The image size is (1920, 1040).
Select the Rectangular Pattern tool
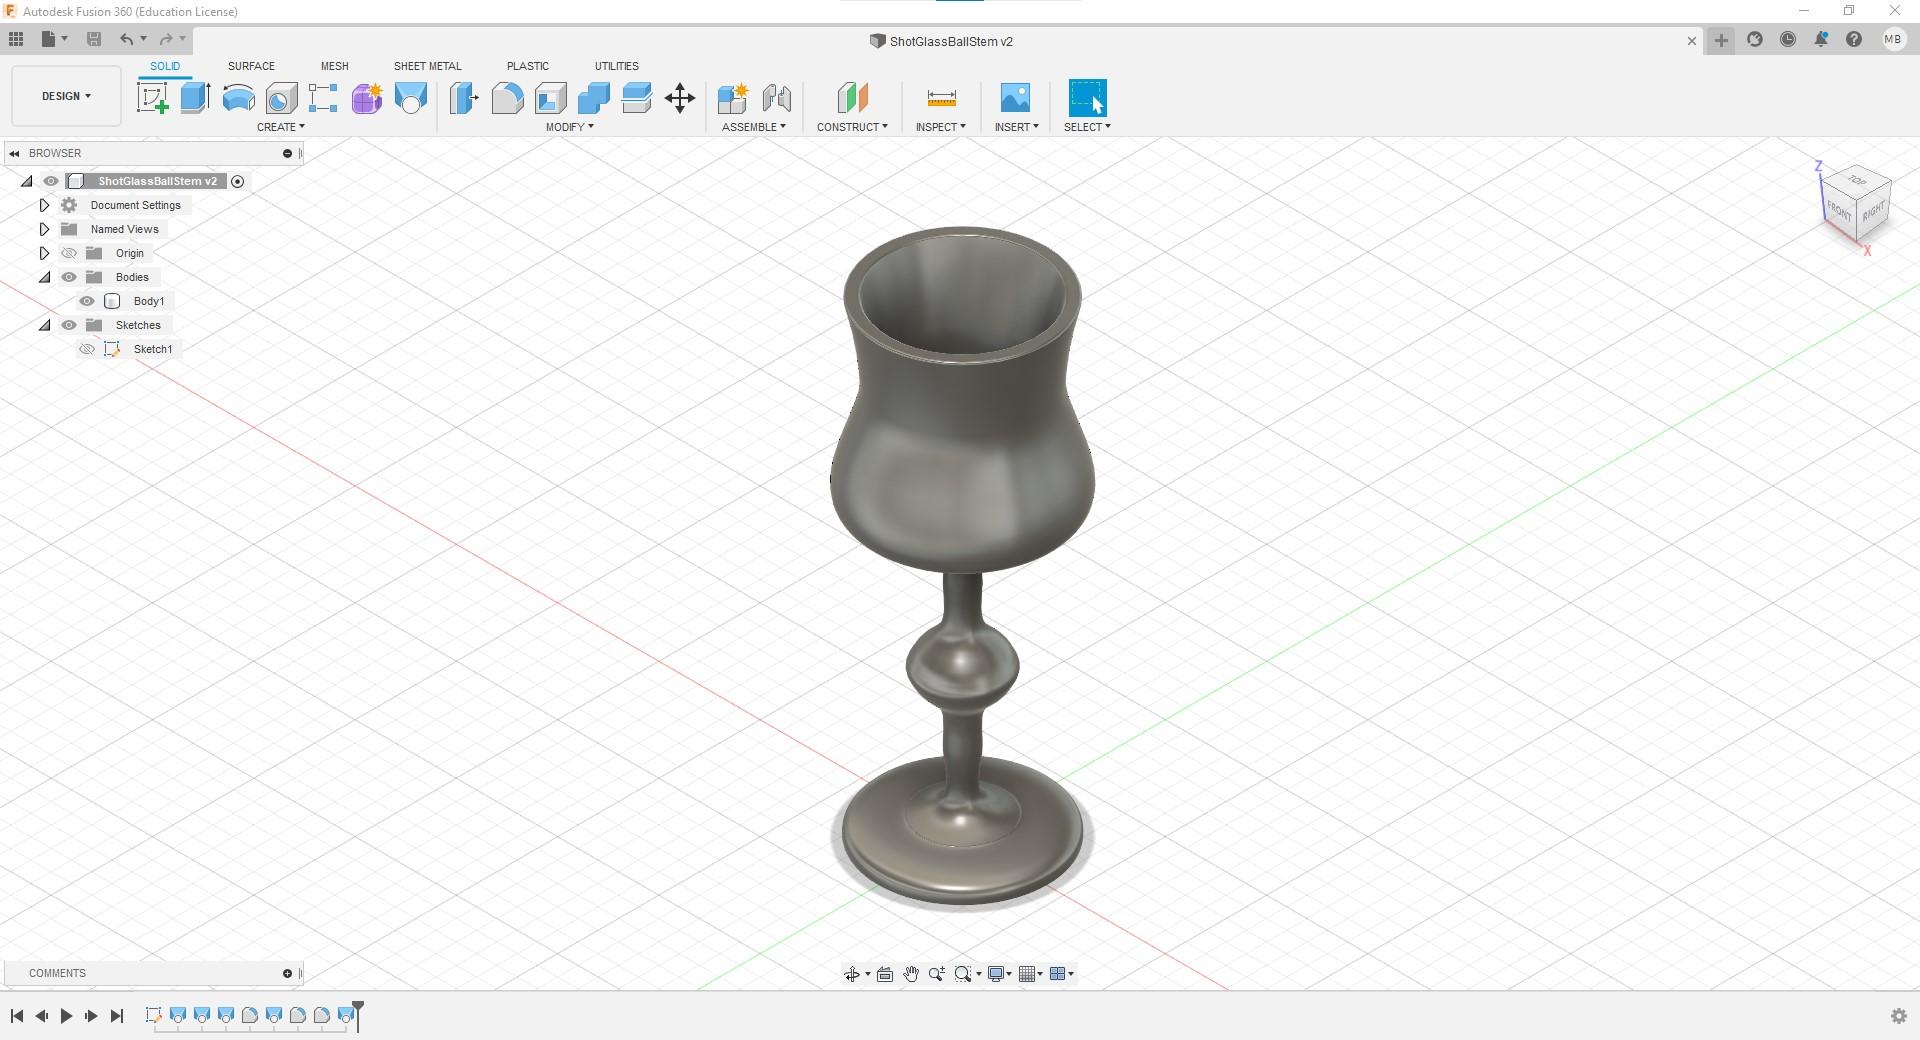pos(323,98)
